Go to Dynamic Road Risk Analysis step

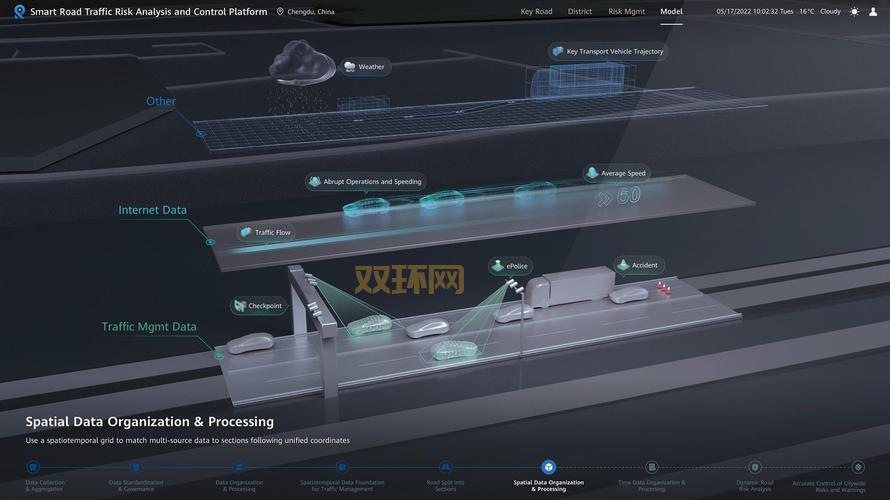coord(755,467)
